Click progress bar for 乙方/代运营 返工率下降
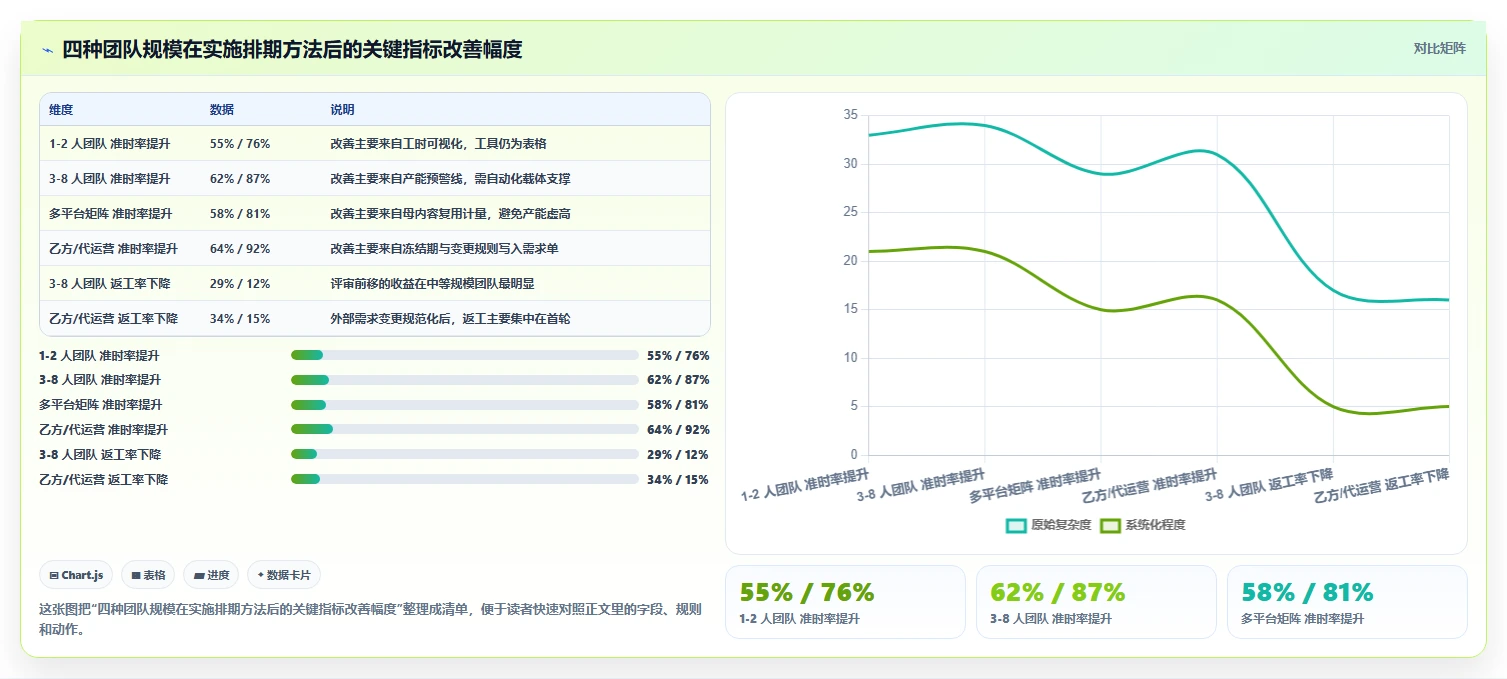The image size is (1507, 679). point(464,479)
